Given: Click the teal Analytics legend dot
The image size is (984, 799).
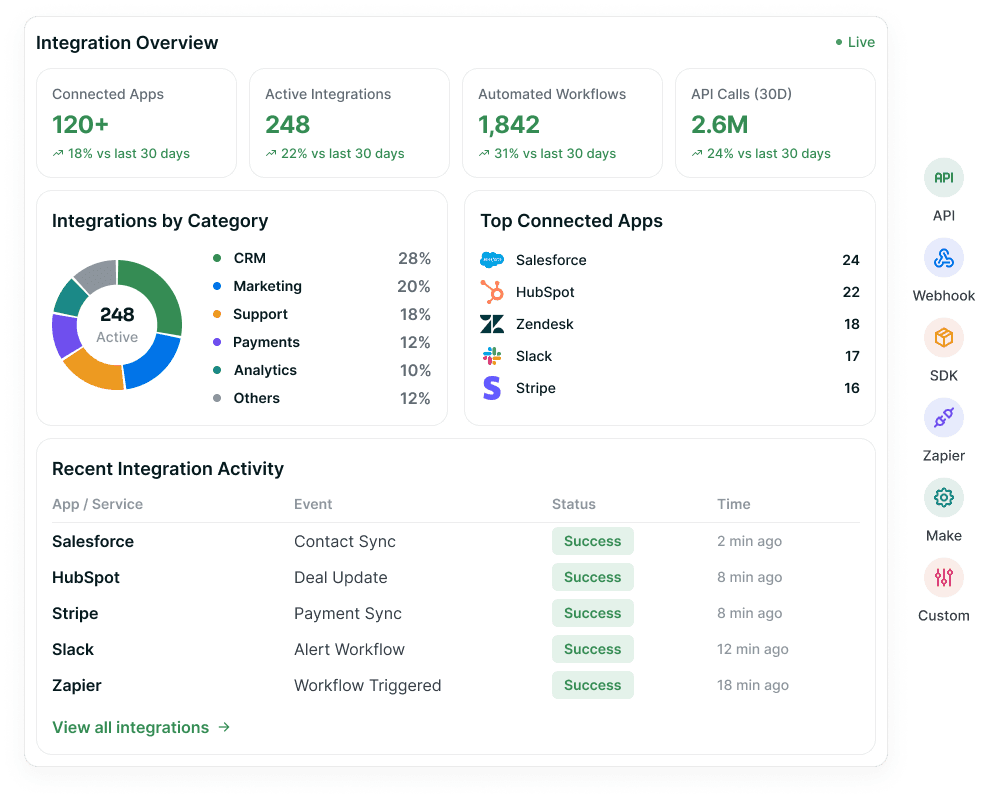Looking at the screenshot, I should pyautogui.click(x=217, y=370).
